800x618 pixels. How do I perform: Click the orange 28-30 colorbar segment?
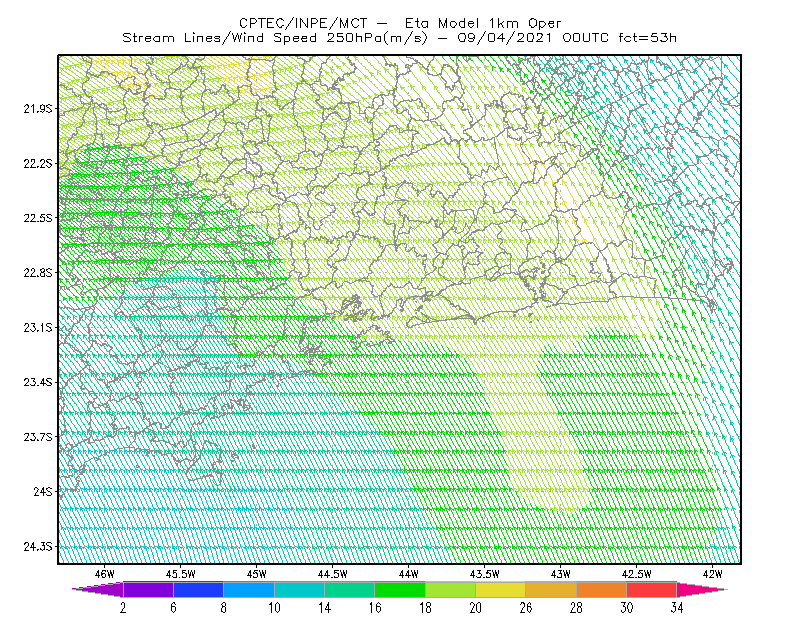pos(602,589)
